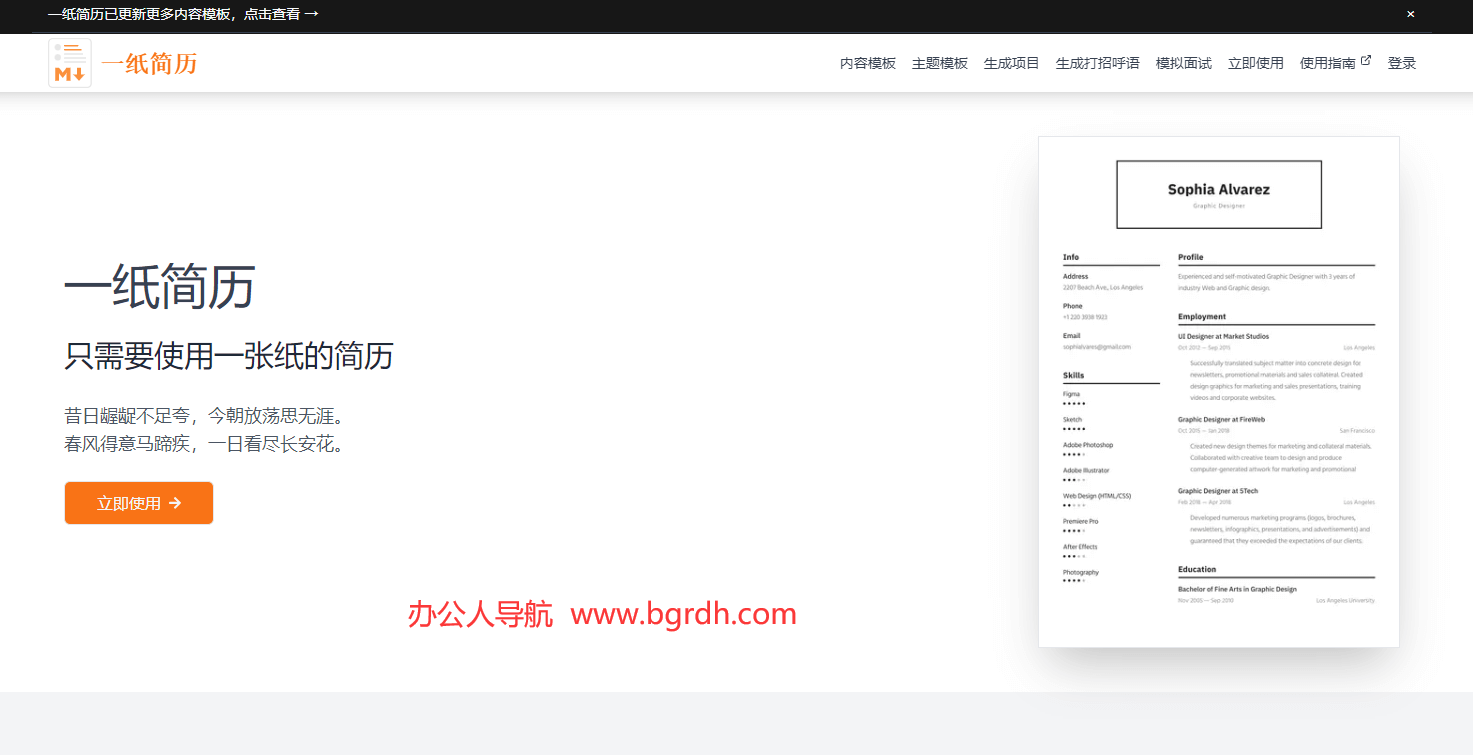Image resolution: width=1473 pixels, height=755 pixels.
Task: Click the red www.bgrdh.com watermark text
Action: 683,613
